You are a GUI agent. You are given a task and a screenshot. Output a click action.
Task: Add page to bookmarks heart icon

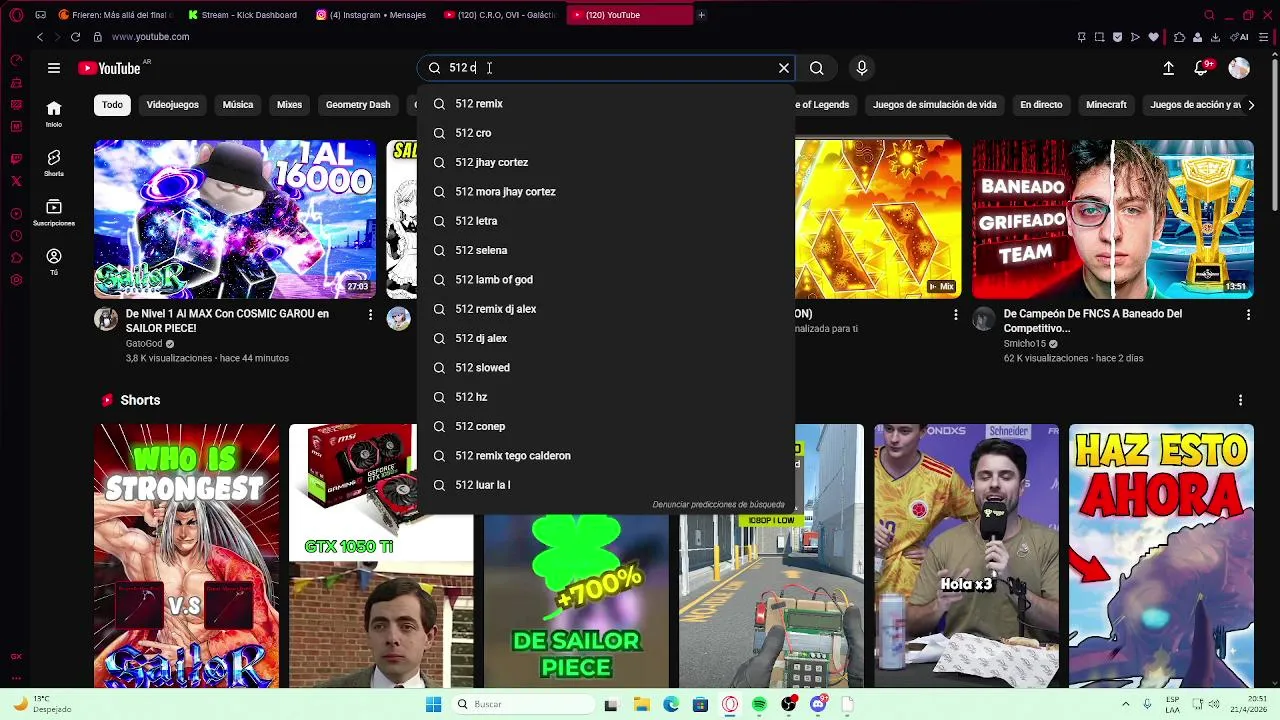point(1153,37)
